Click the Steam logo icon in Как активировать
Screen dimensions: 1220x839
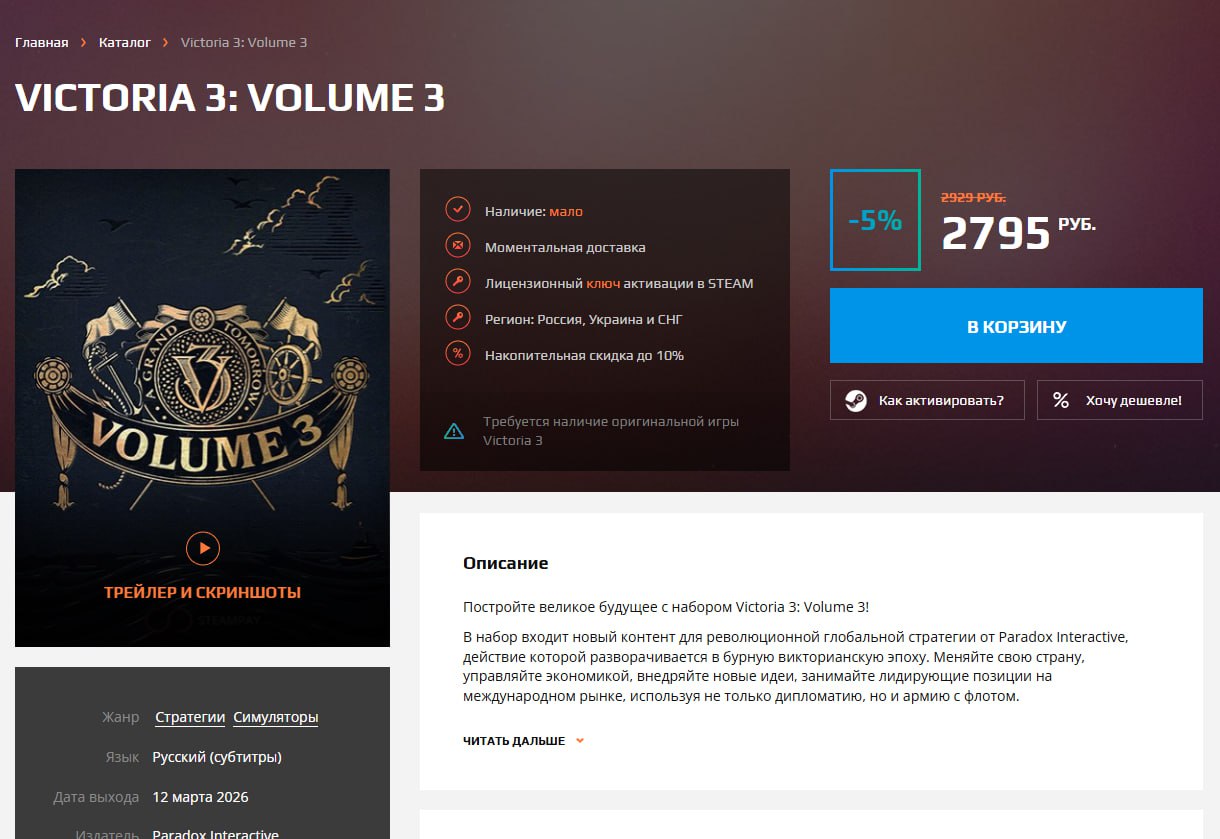tap(855, 400)
